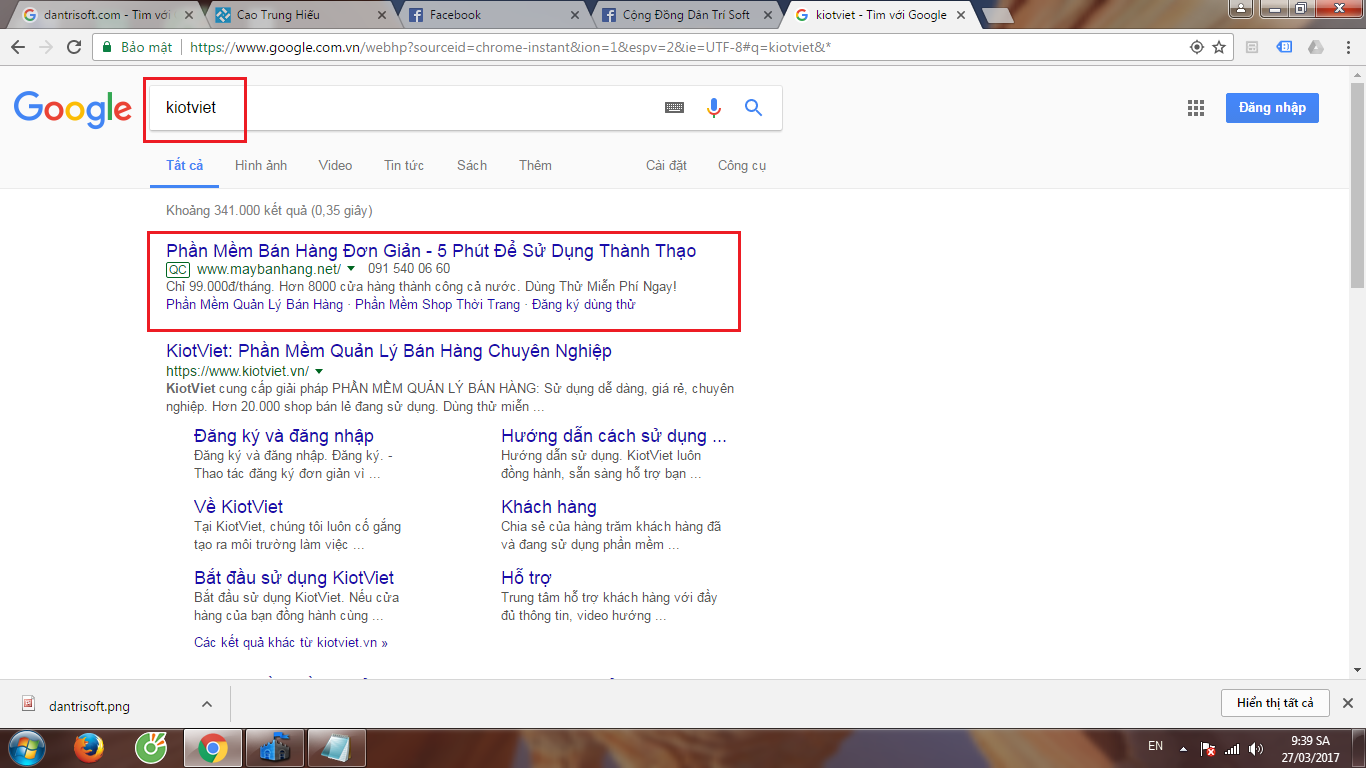Open the blue castle app in taskbar
This screenshot has width=1366, height=768.
274,748
